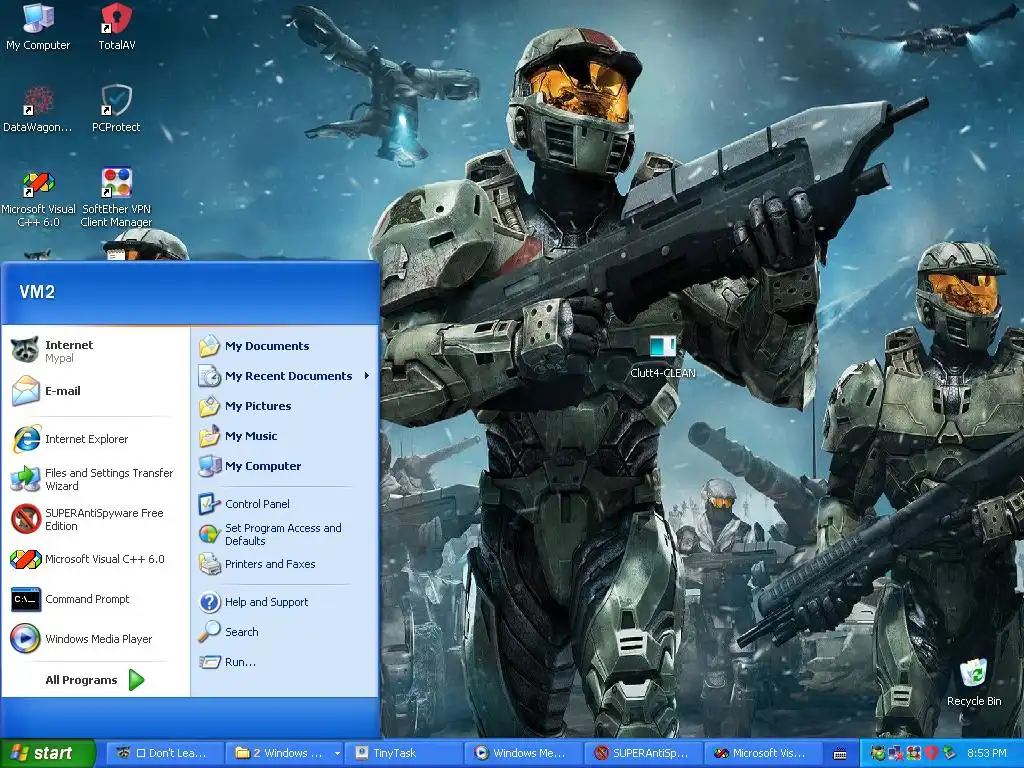Viewport: 1024px width, 768px height.
Task: Open Windows Media Player from Start menu
Action: pos(95,639)
